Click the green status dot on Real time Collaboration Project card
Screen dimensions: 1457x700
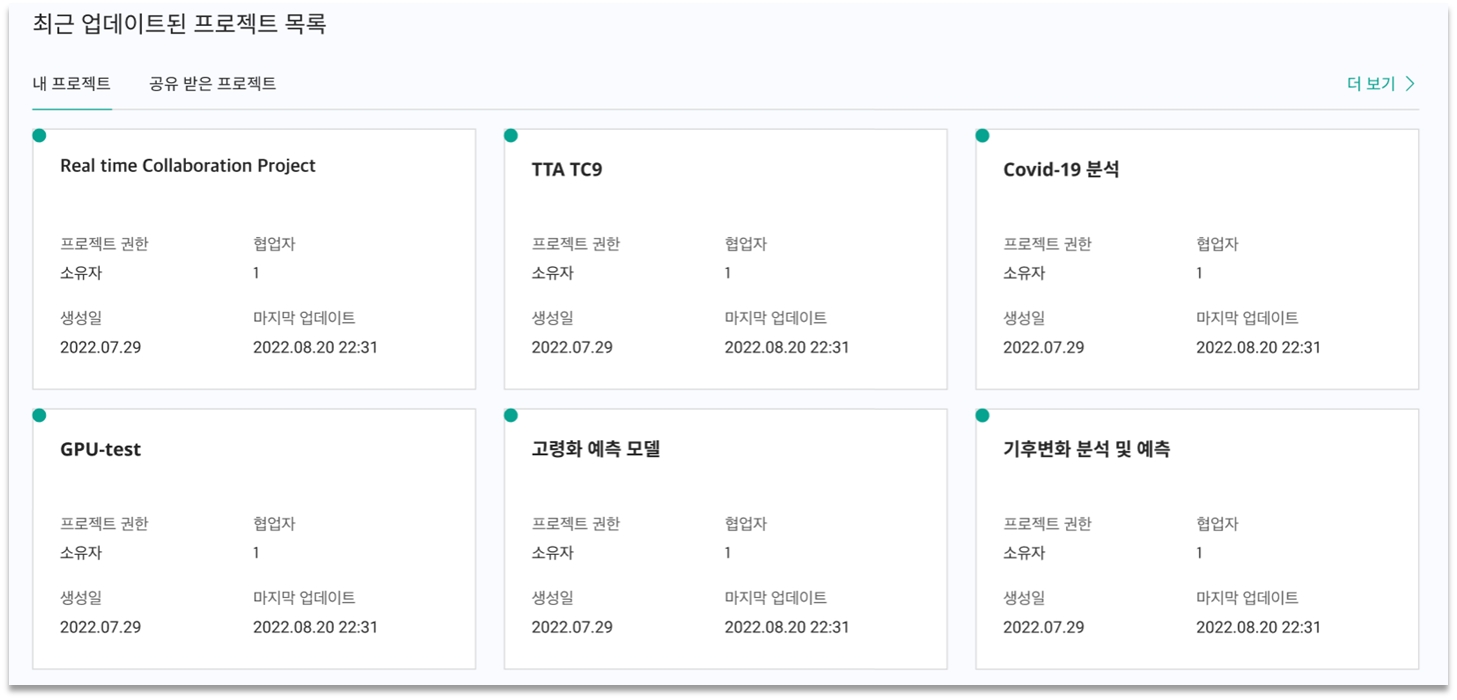pos(39,136)
